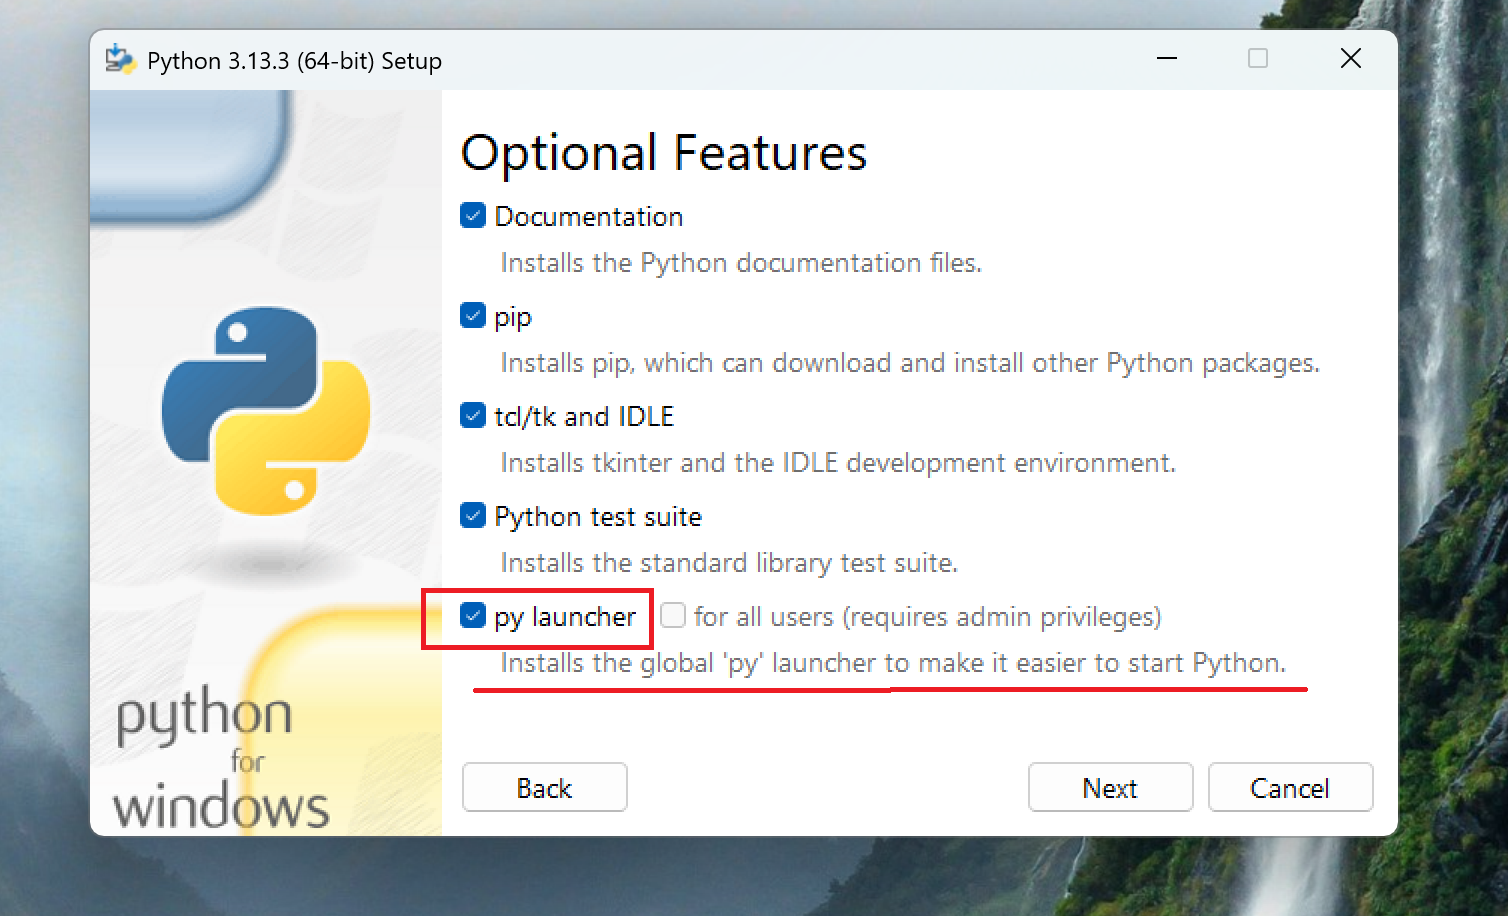The width and height of the screenshot is (1508, 916).
Task: Click the 'Python 3.13.3 (64-bit) Setup' title text
Action: 294,61
